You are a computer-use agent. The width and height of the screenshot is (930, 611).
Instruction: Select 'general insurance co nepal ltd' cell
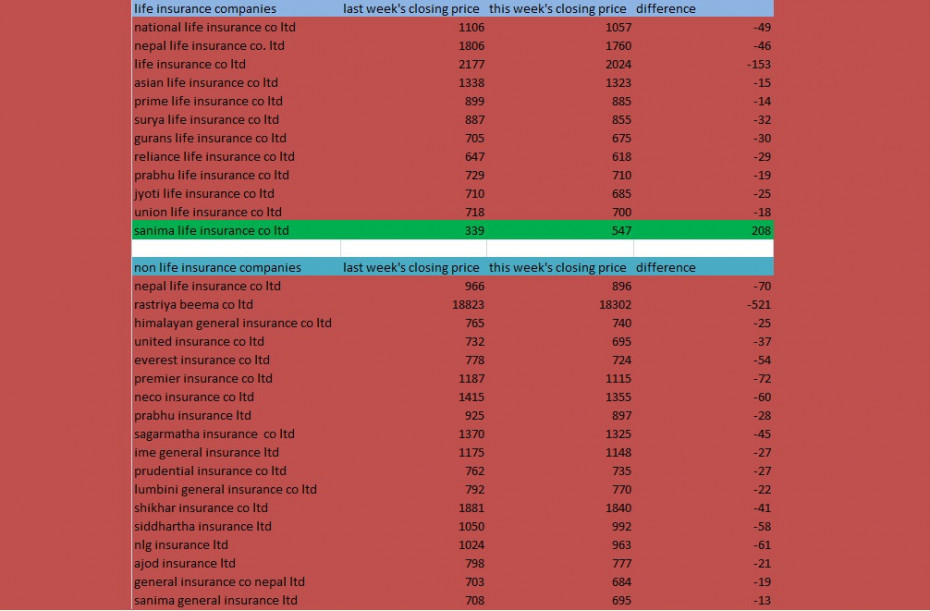(x=235, y=580)
